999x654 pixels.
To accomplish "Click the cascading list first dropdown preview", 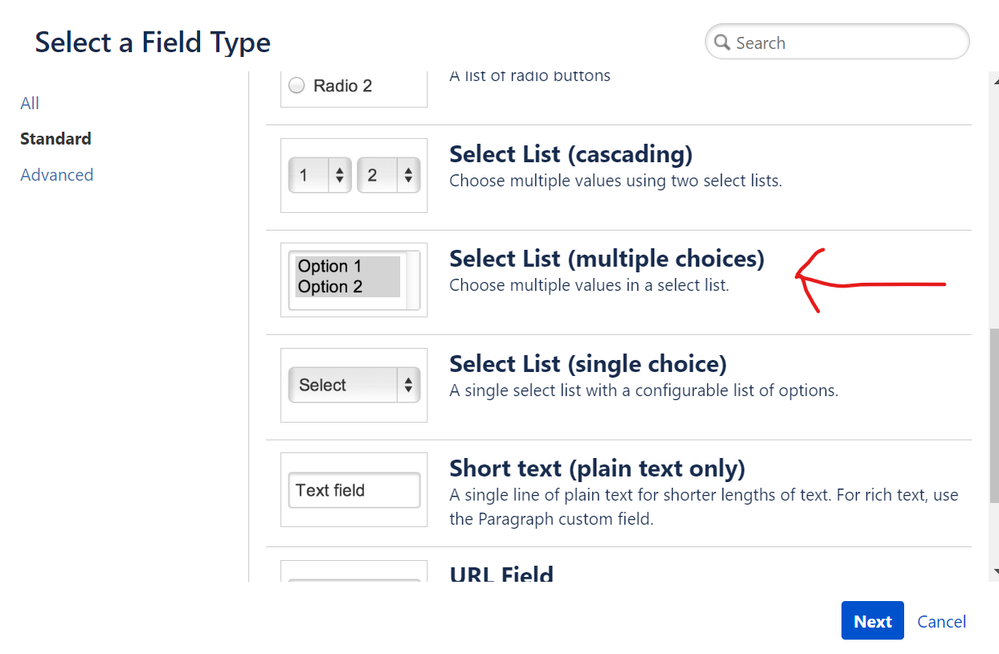I will coord(319,176).
